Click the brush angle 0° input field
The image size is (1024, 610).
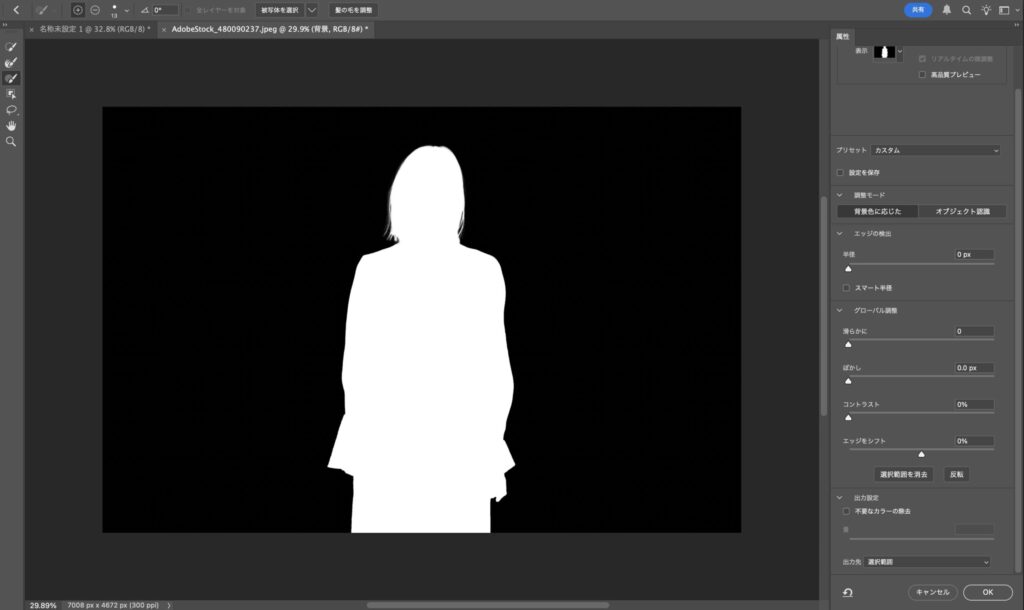point(165,10)
